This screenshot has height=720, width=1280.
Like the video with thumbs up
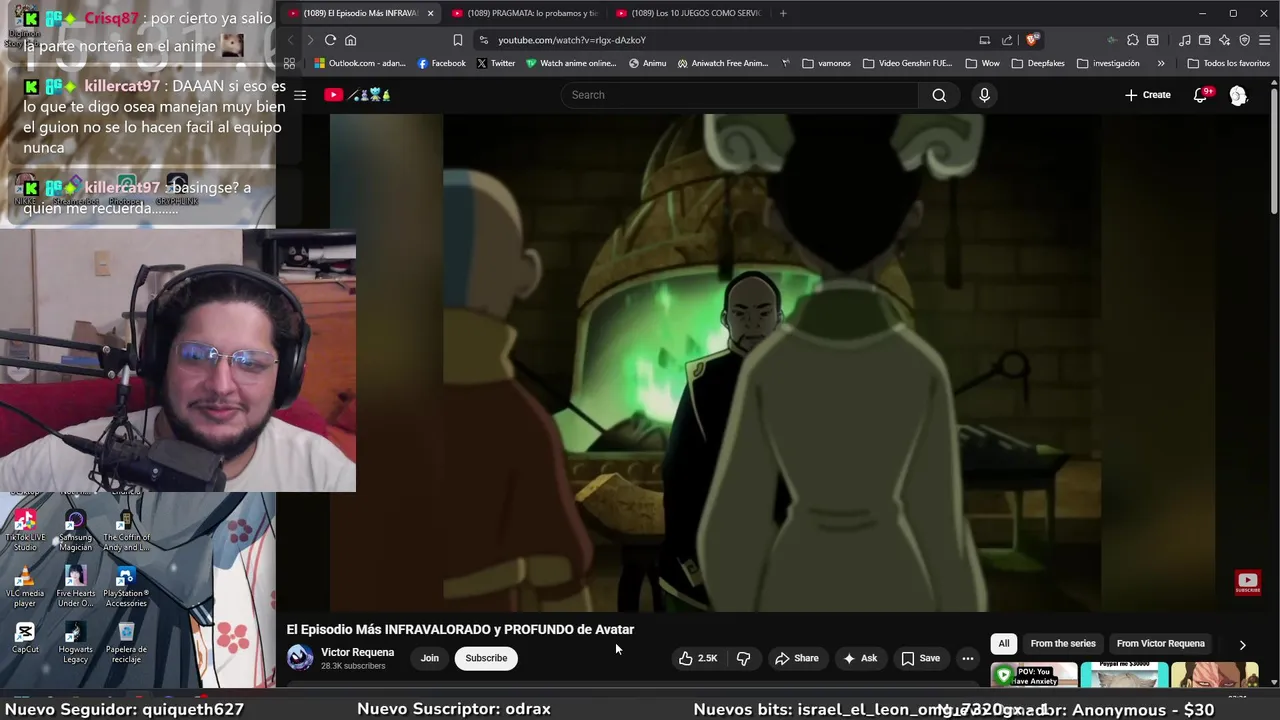698,658
